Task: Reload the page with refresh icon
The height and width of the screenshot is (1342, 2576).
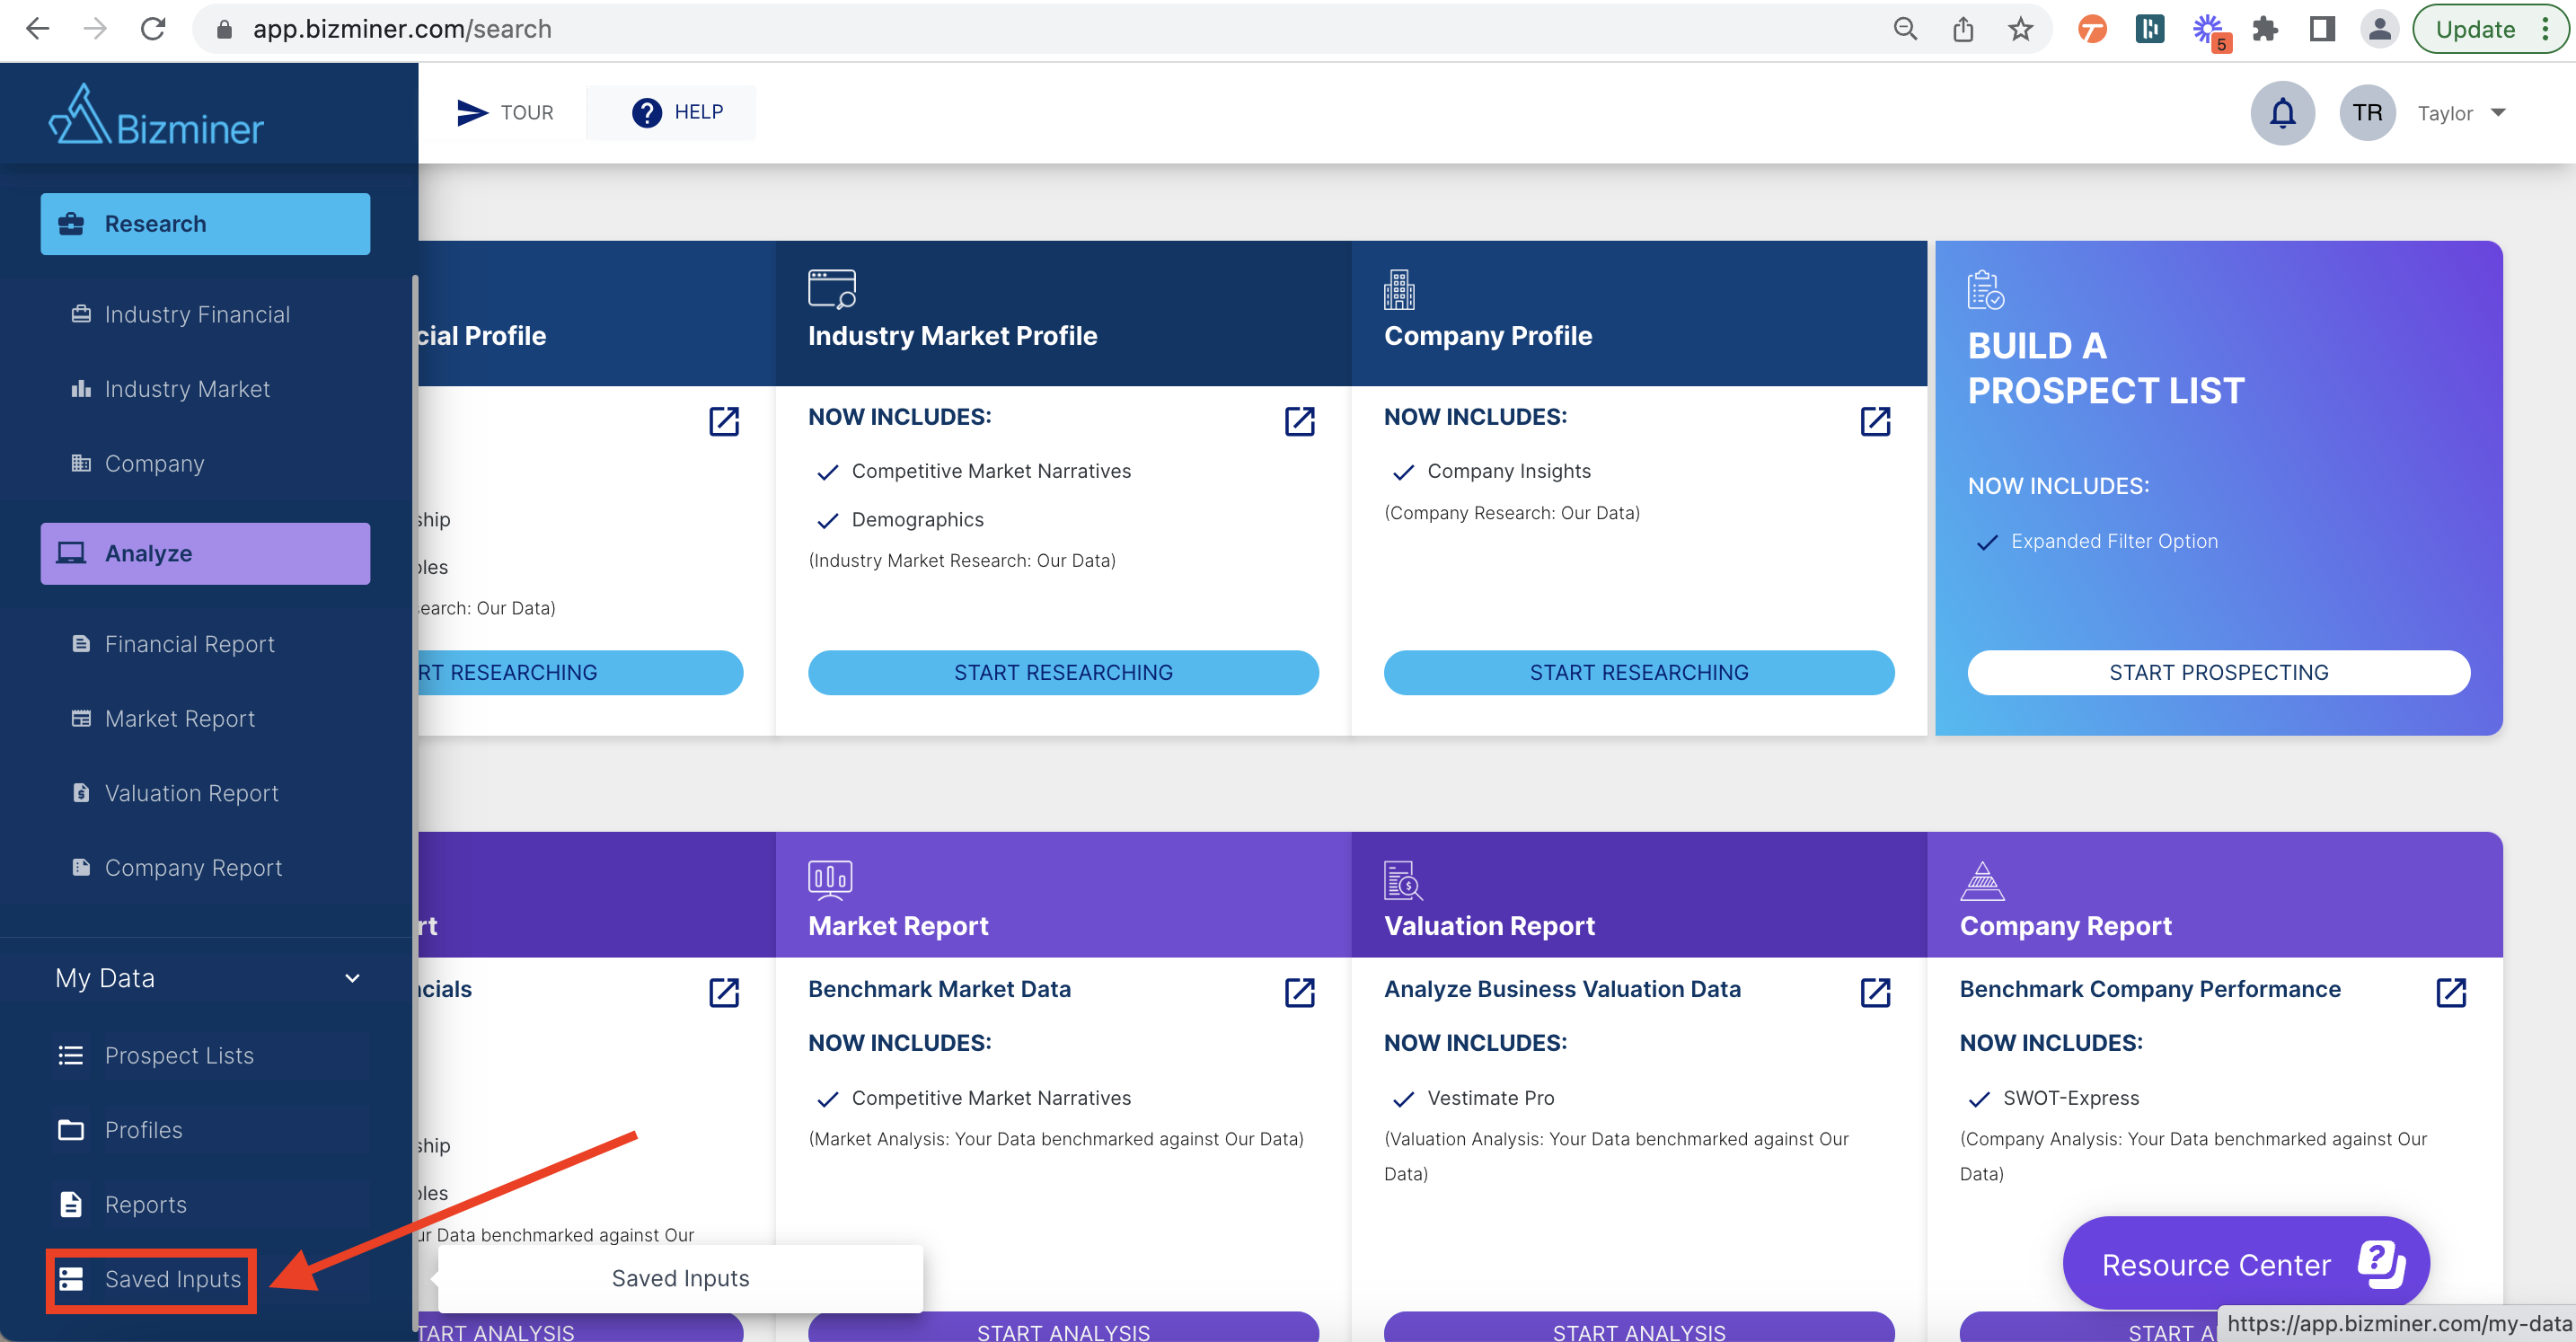Action: pos(153,29)
